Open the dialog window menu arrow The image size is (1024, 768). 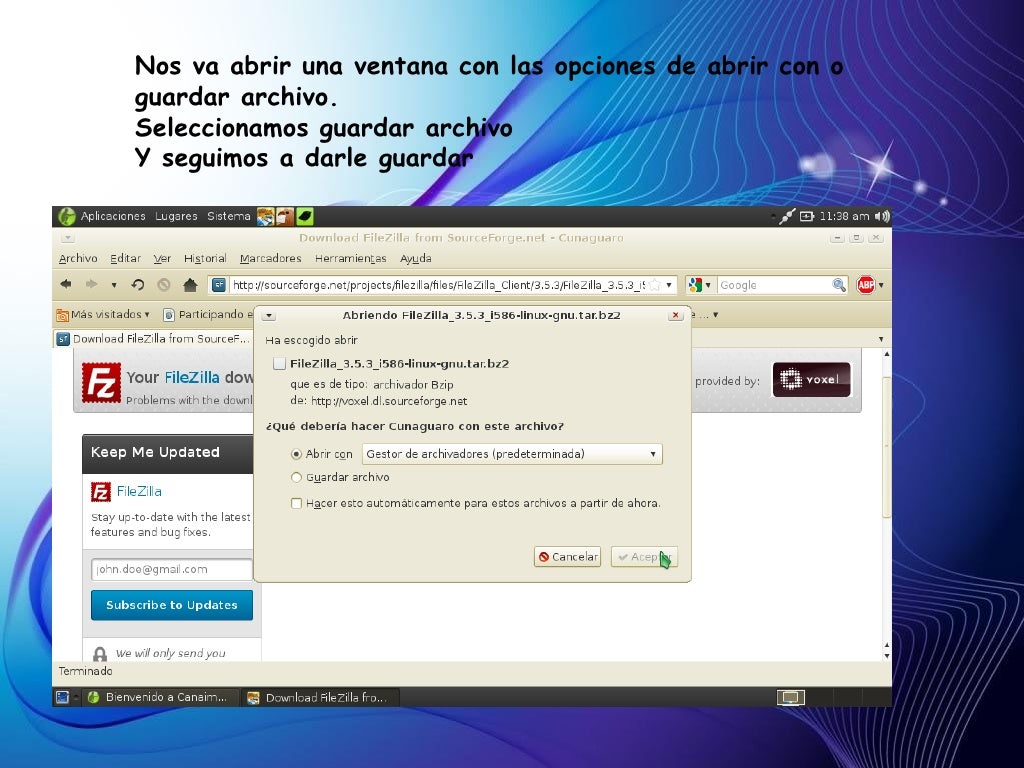[268, 315]
